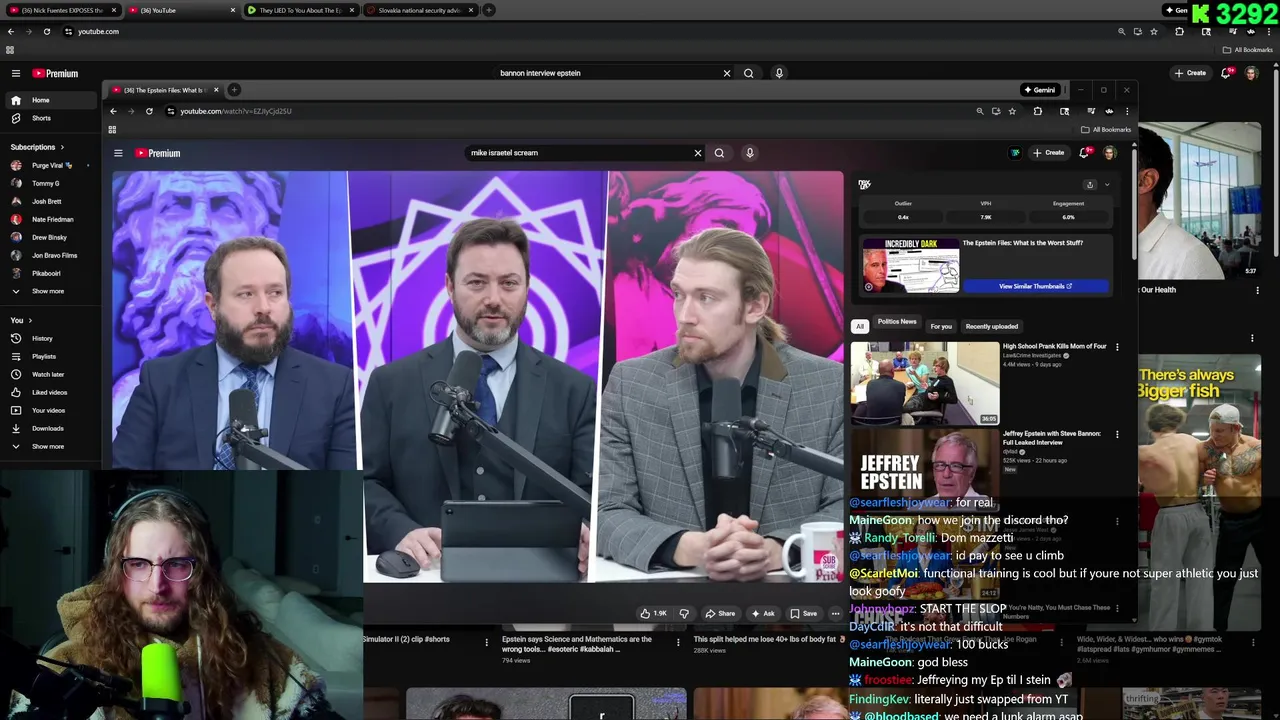Click Create button in front YouTube window

tap(1048, 153)
